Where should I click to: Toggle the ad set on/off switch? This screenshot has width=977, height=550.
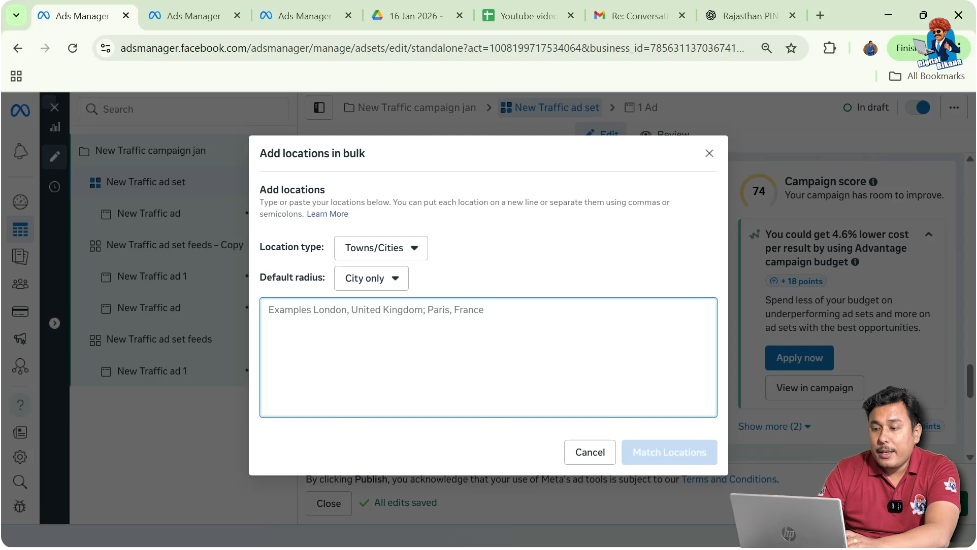[x=917, y=108]
